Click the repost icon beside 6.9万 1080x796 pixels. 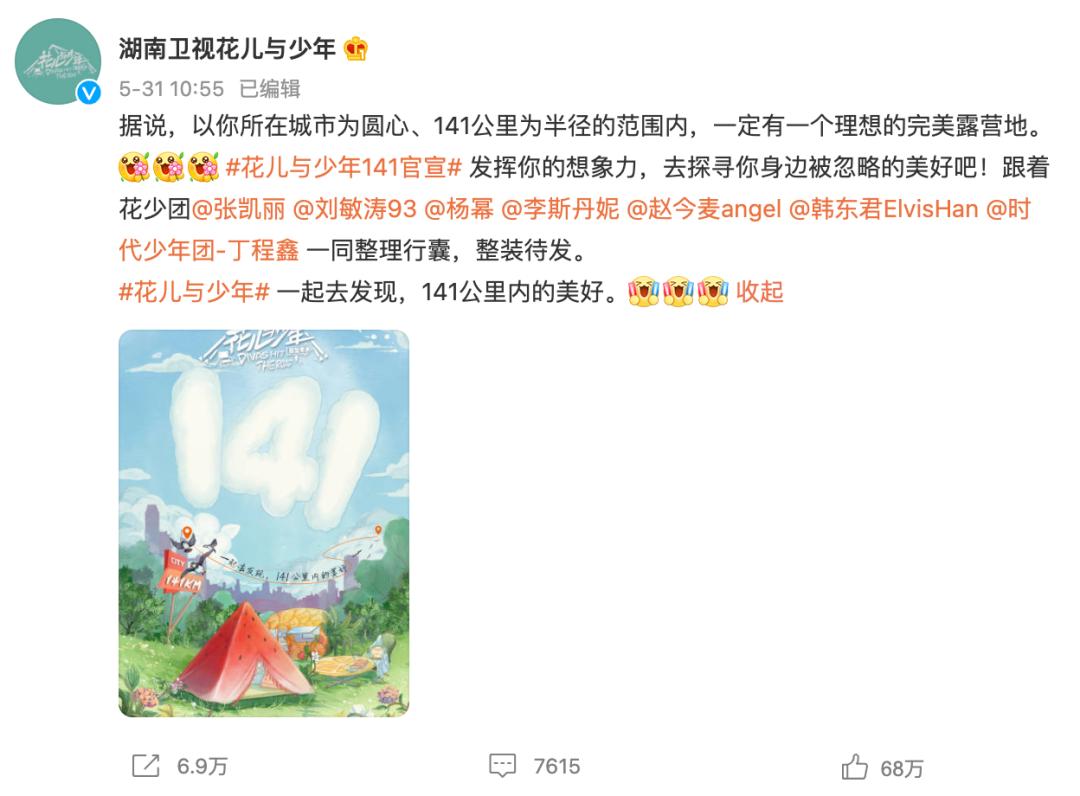point(145,766)
